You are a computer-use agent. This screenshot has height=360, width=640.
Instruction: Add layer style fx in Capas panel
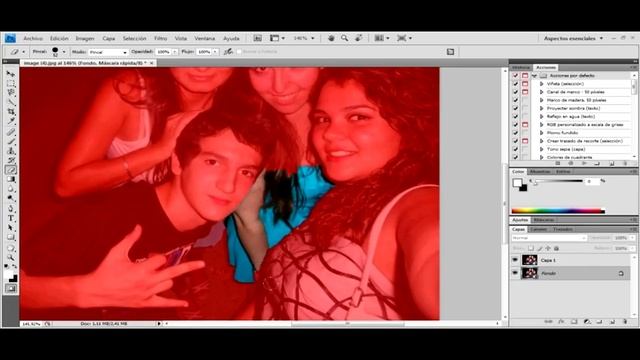pos(561,322)
